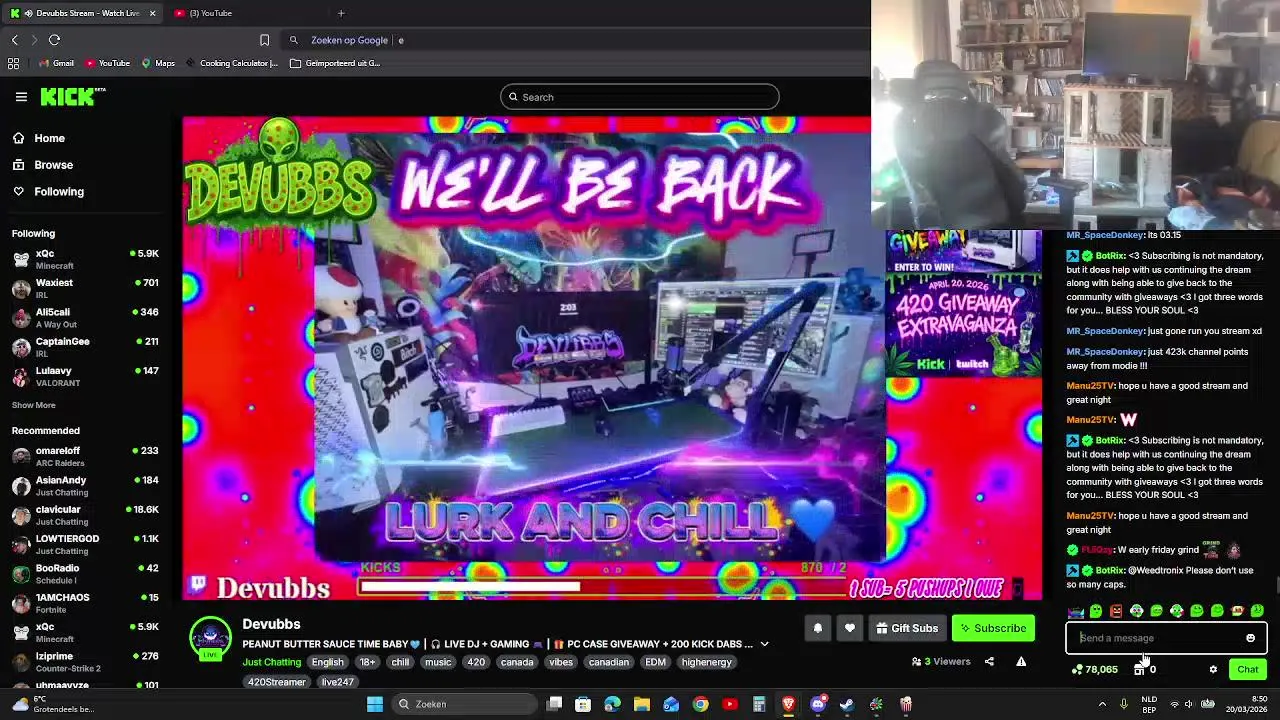The width and height of the screenshot is (1280, 720).
Task: Go to Home in sidebar
Action: pyautogui.click(x=39, y=138)
